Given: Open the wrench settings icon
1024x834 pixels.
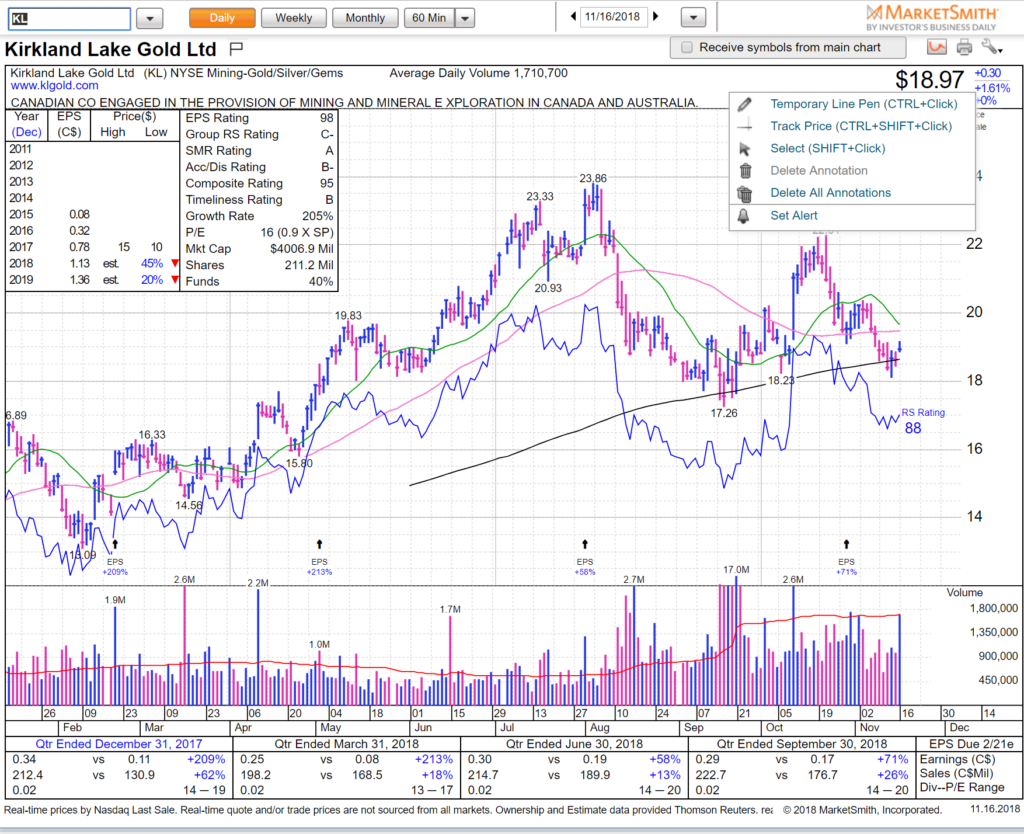Looking at the screenshot, I should pos(991,47).
